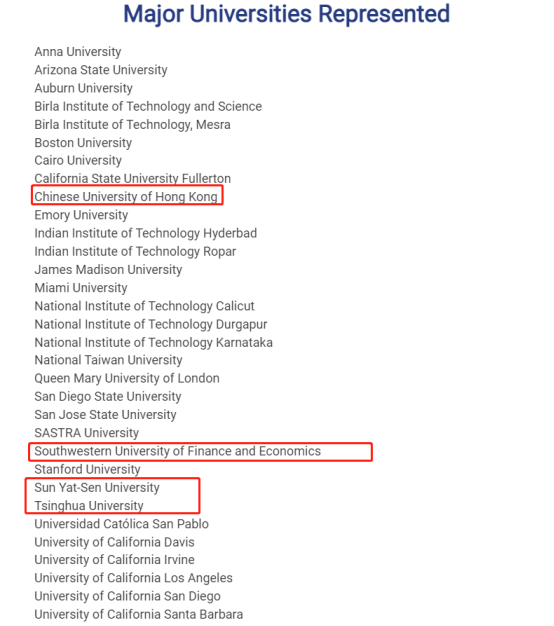Select Birla Institute of Technology, Mesra
Image resolution: width=554 pixels, height=626 pixels.
pyautogui.click(x=133, y=125)
